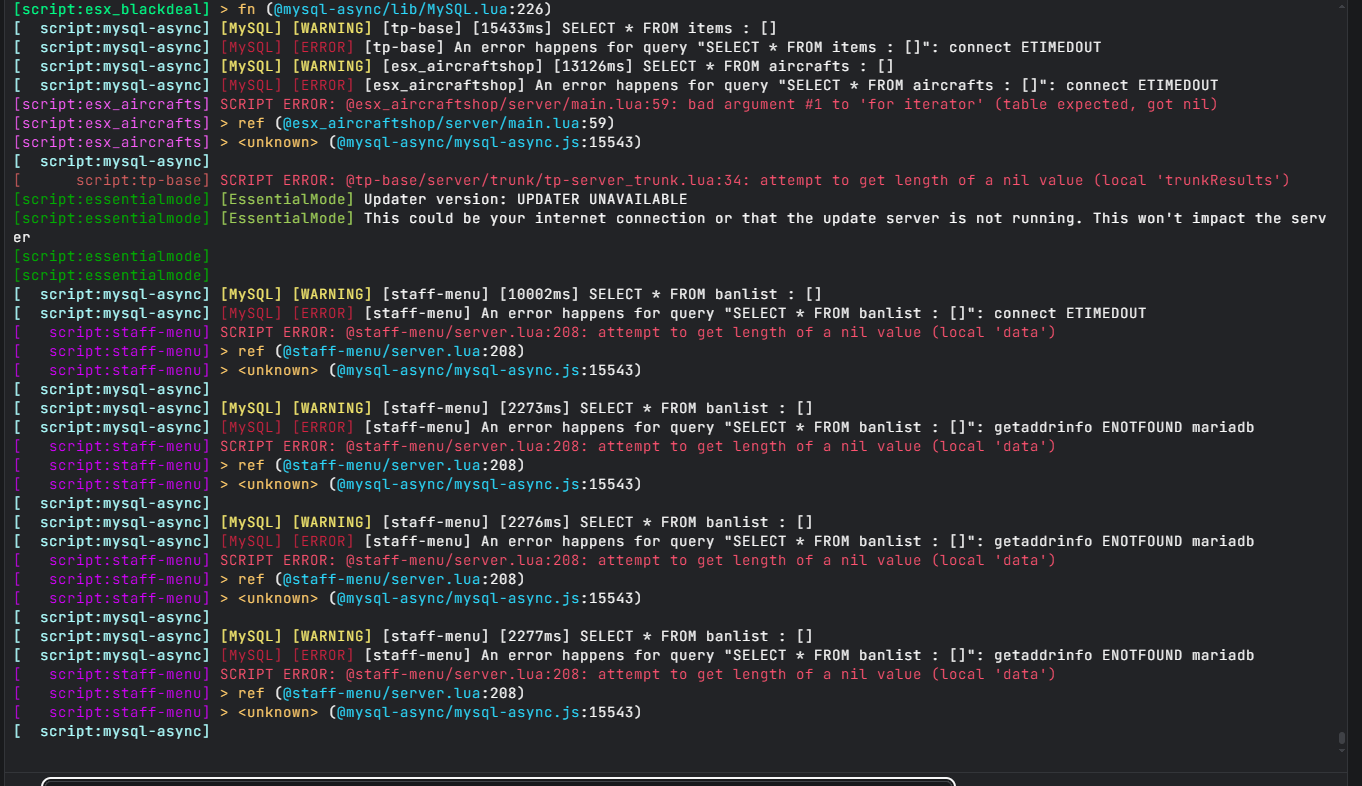The image size is (1362, 786).
Task: Click 'Updater version: UPDATER UNAVAILABLE' line
Action: click(351, 199)
